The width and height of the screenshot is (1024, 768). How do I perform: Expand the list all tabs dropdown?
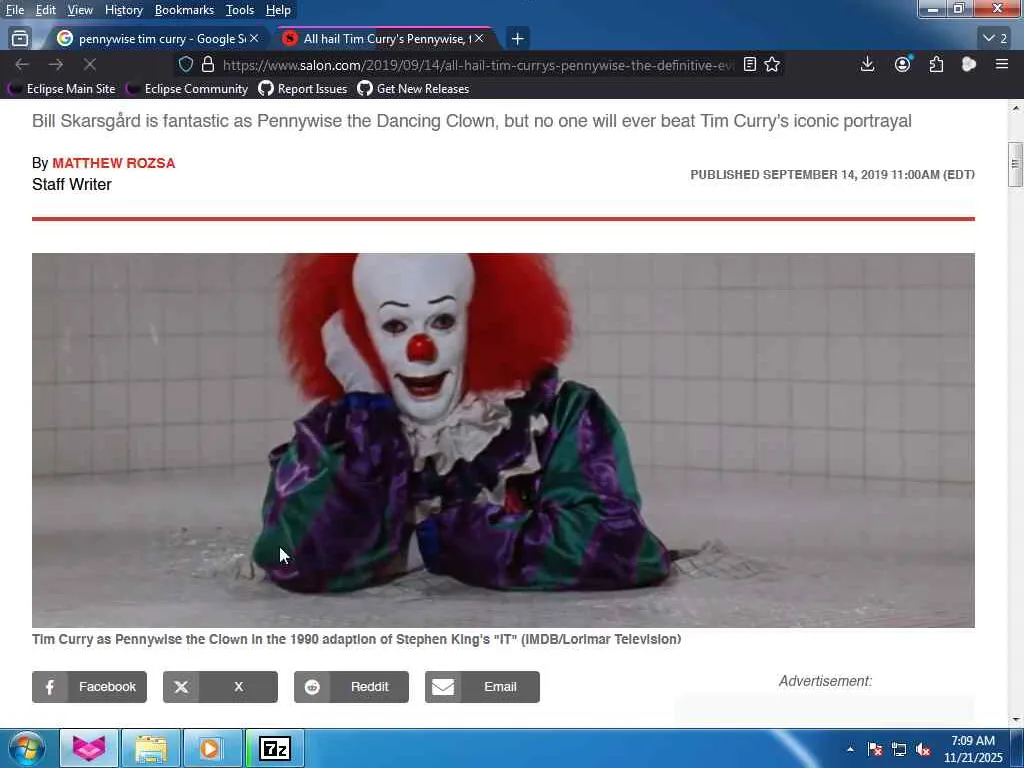point(995,39)
